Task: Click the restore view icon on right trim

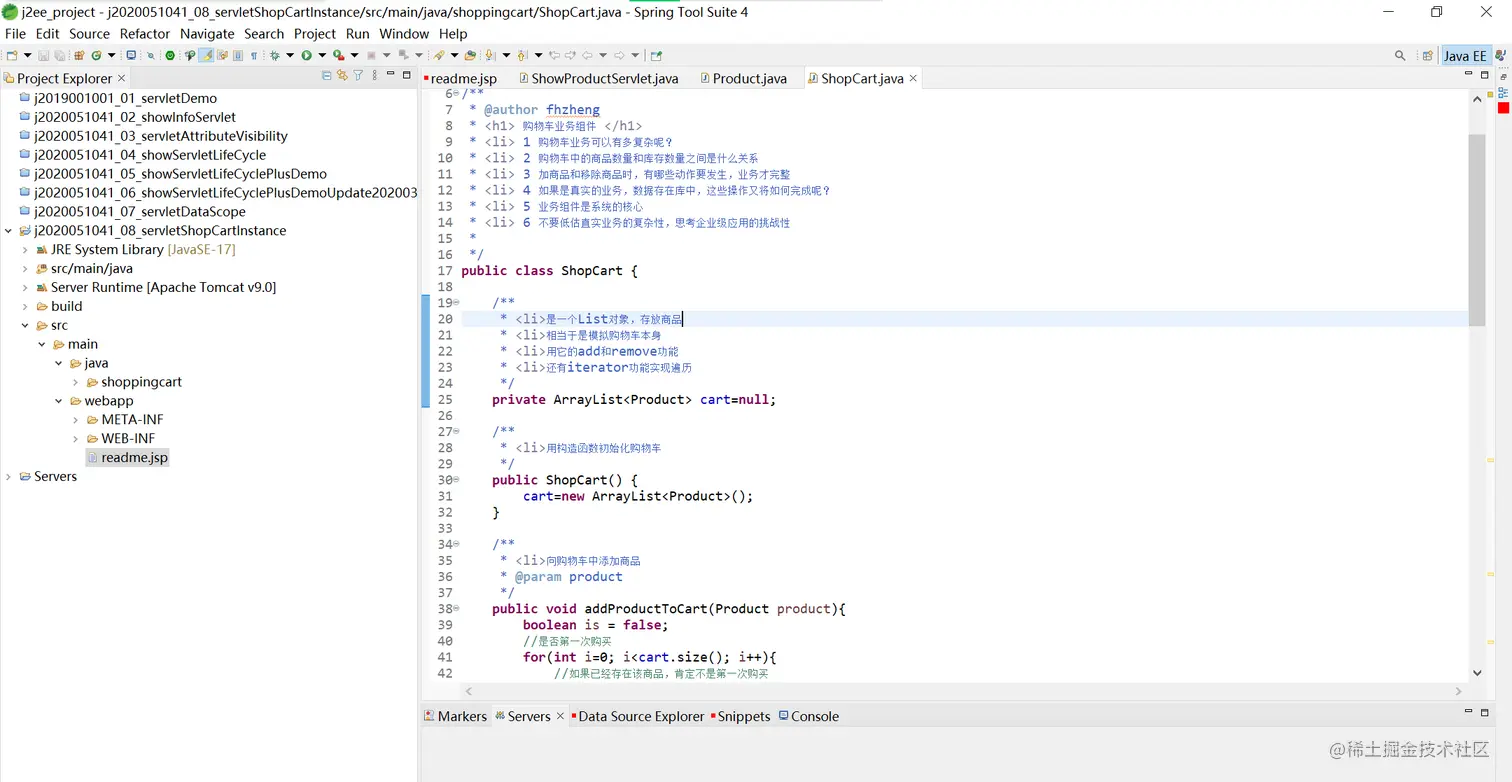Action: (1503, 78)
